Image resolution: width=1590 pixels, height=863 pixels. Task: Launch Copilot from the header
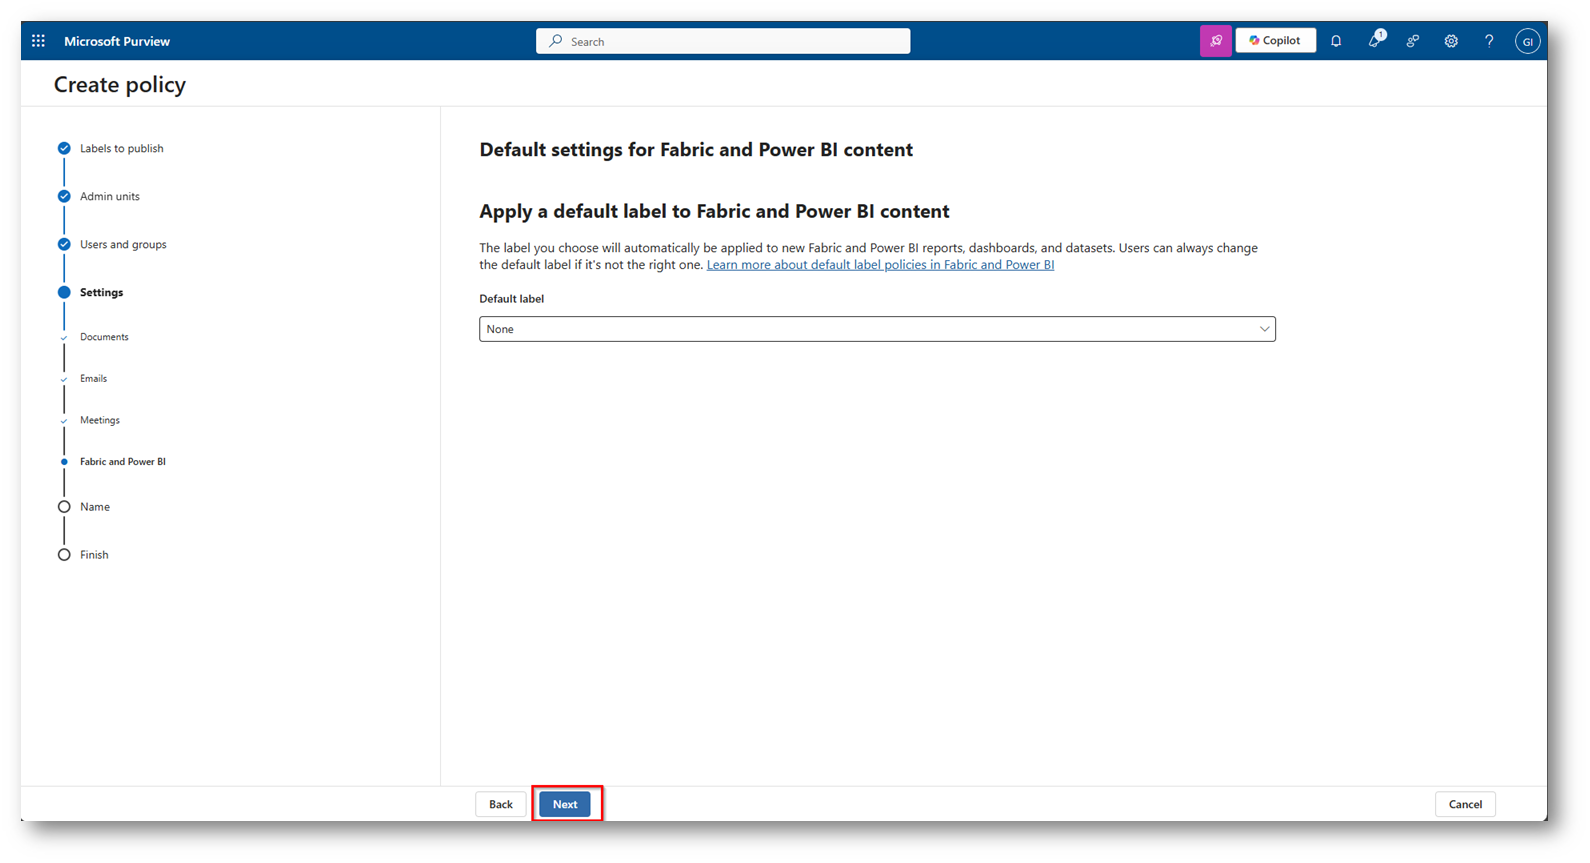[x=1275, y=41]
